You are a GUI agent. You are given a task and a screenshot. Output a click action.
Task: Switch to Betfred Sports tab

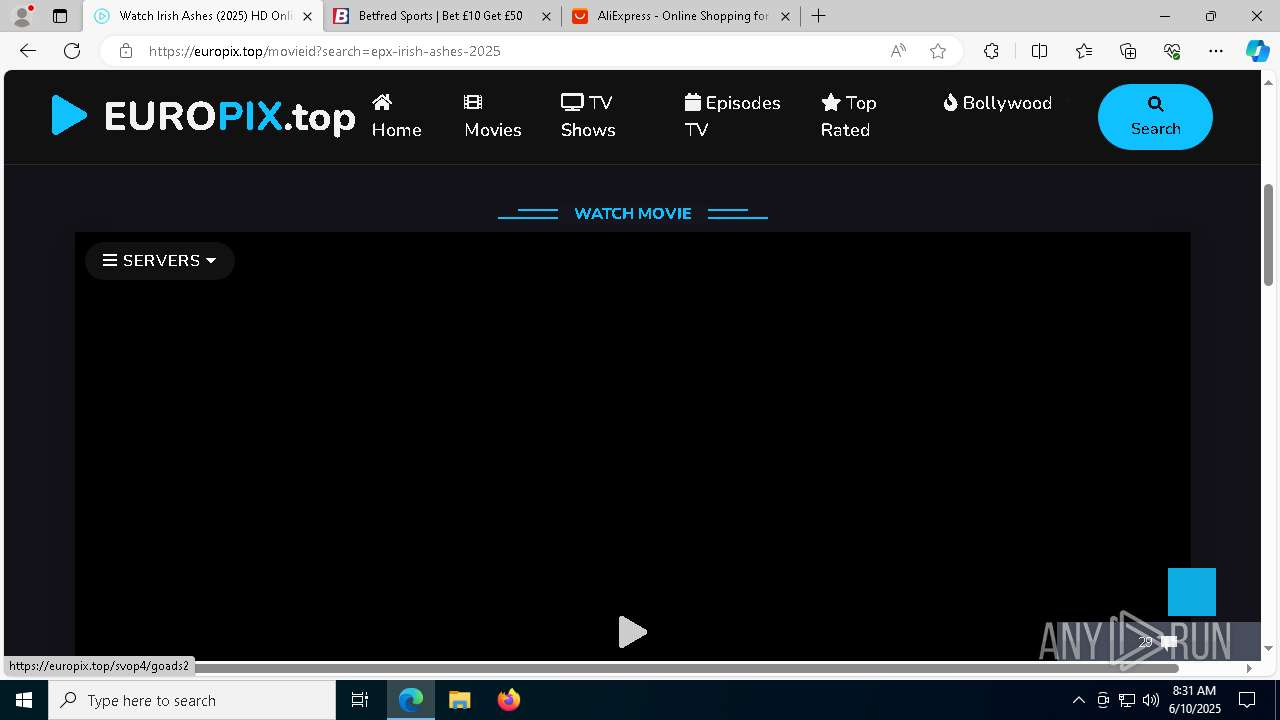442,16
